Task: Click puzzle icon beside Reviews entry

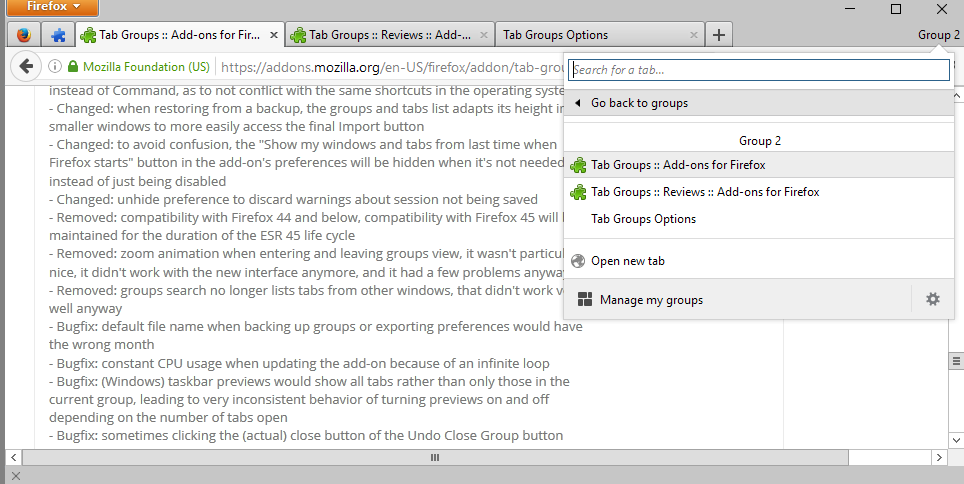Action: 578,192
